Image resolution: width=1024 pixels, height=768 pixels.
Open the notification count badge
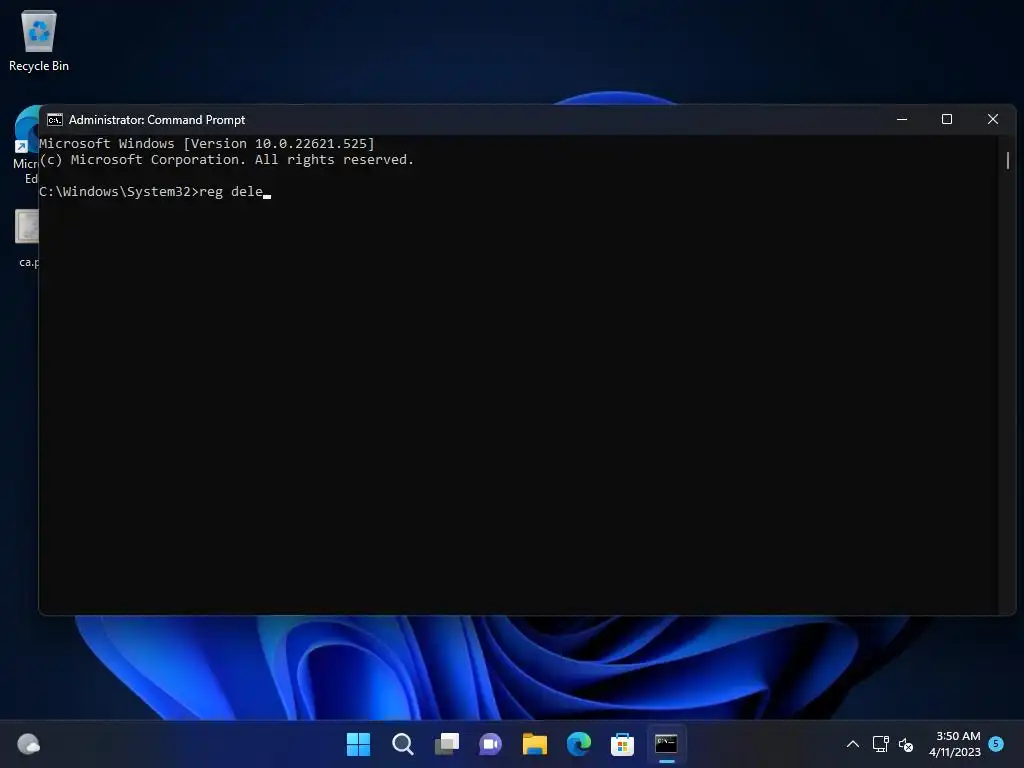[996, 743]
